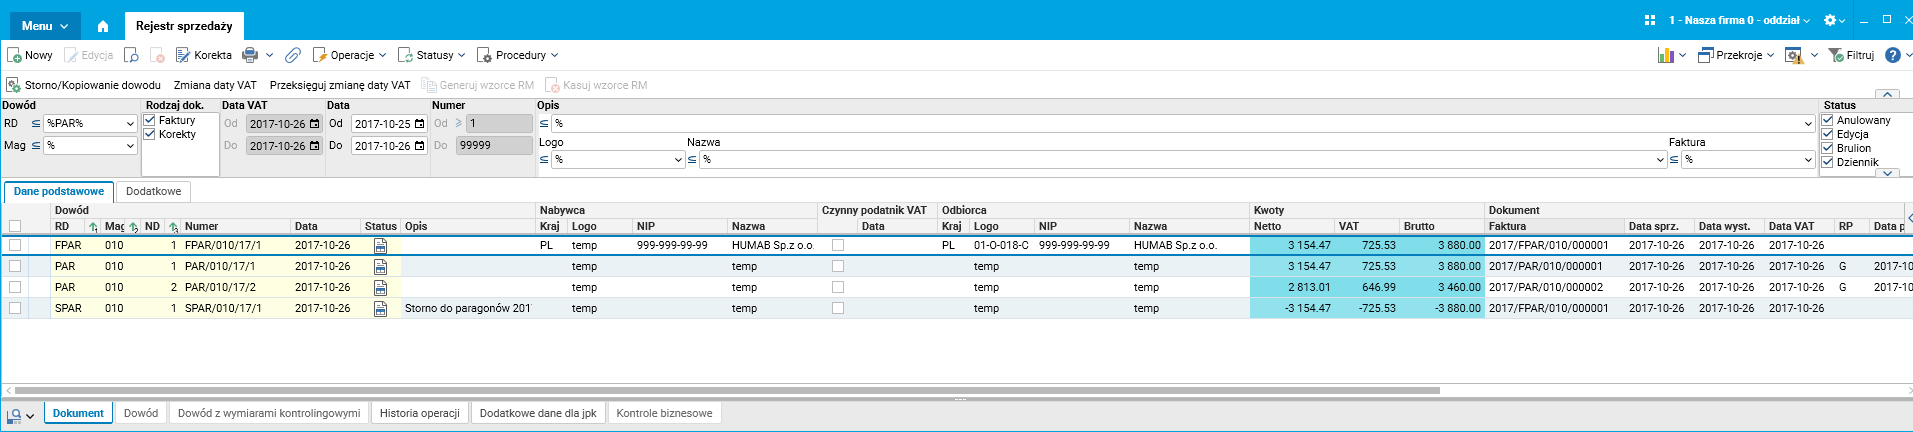Click the Opis operator less-equal symbol

coord(544,124)
